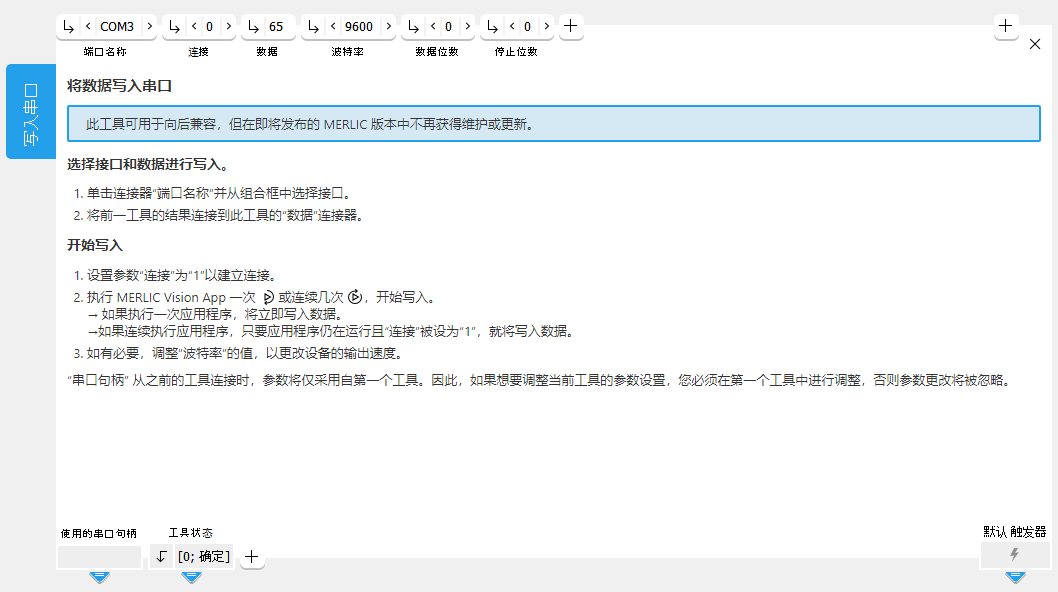Close the help panel with X
This screenshot has width=1058, height=592.
click(1035, 44)
